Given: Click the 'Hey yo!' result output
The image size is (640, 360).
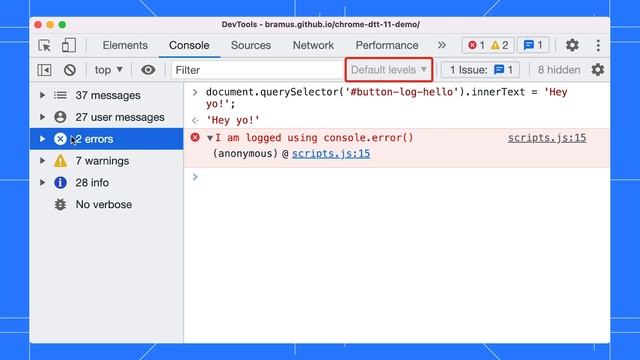Looking at the screenshot, I should pyautogui.click(x=233, y=120).
